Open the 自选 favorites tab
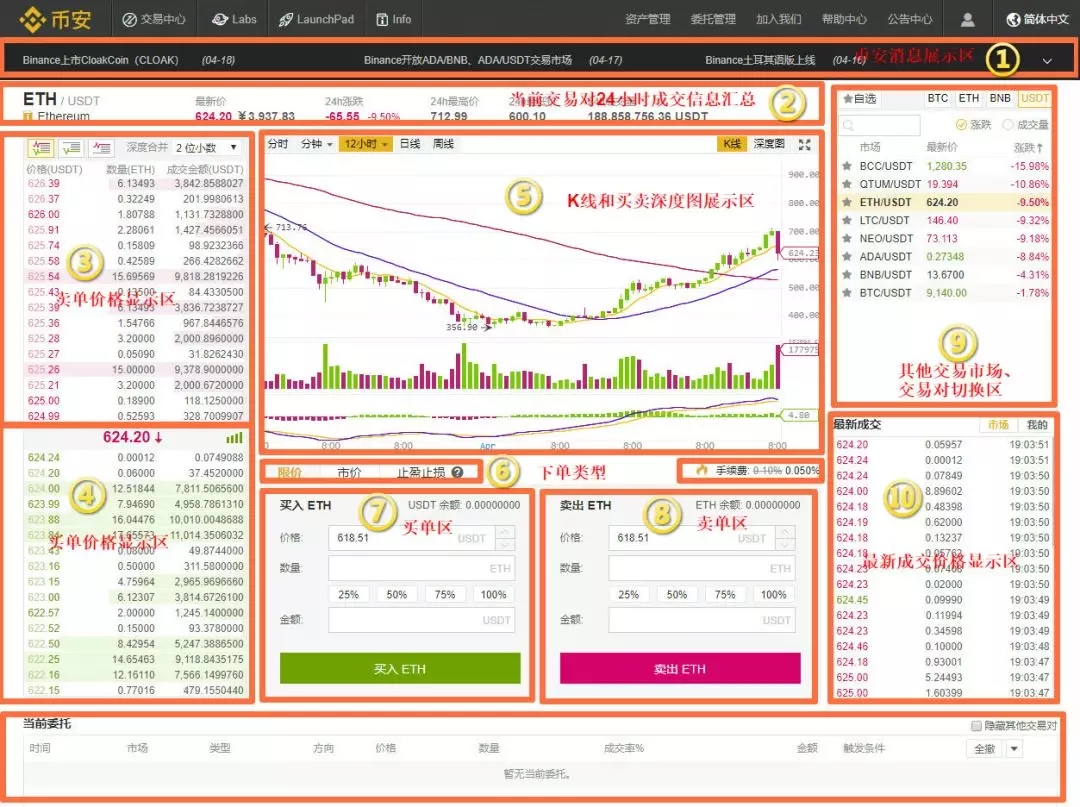The image size is (1080, 807). coord(860,99)
